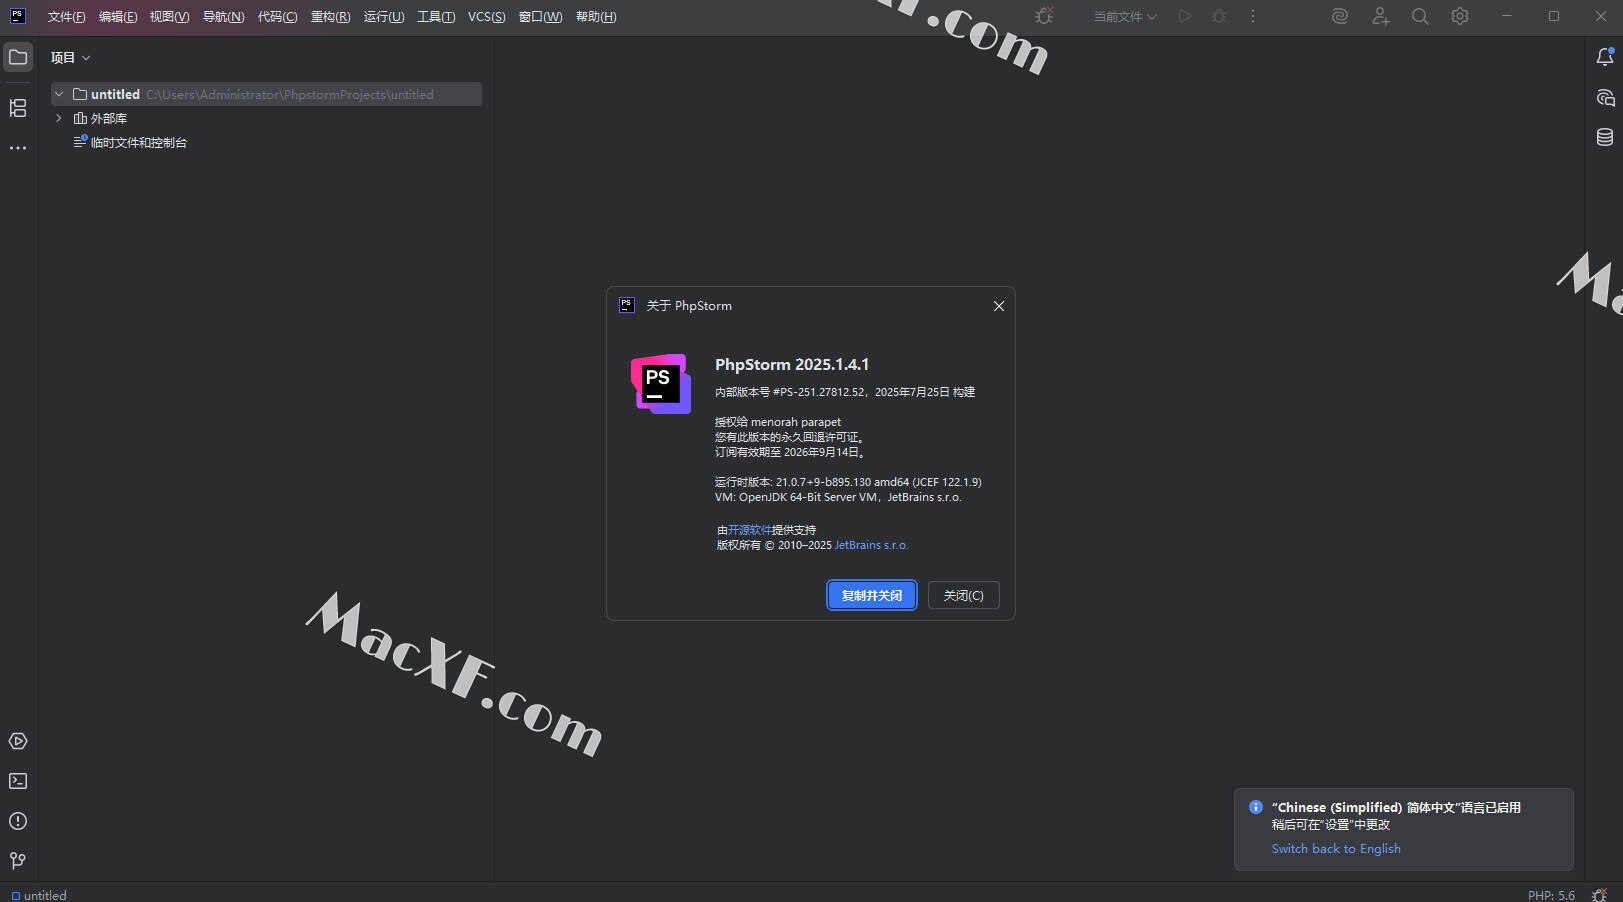Open IDE settings gear icon
Viewport: 1623px width, 902px height.
click(1460, 16)
